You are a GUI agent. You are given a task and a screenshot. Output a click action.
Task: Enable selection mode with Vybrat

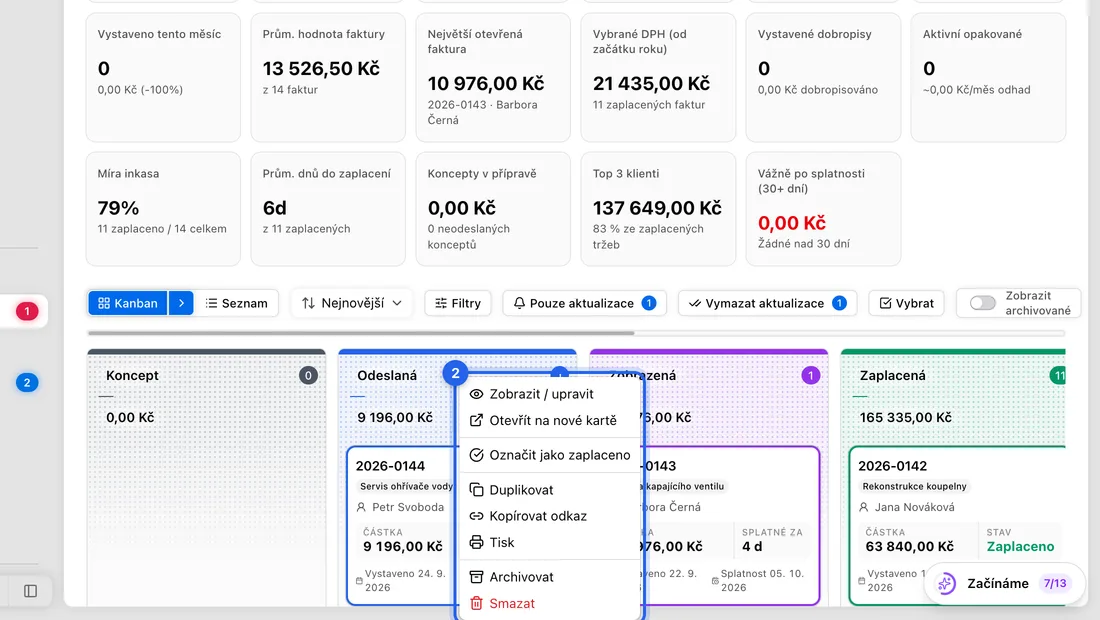coord(906,303)
